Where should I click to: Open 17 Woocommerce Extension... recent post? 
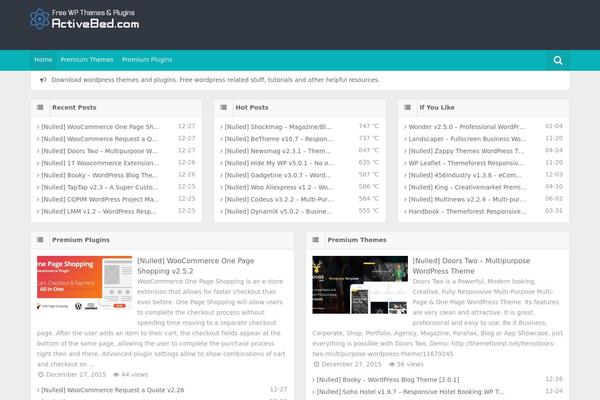pyautogui.click(x=100, y=163)
